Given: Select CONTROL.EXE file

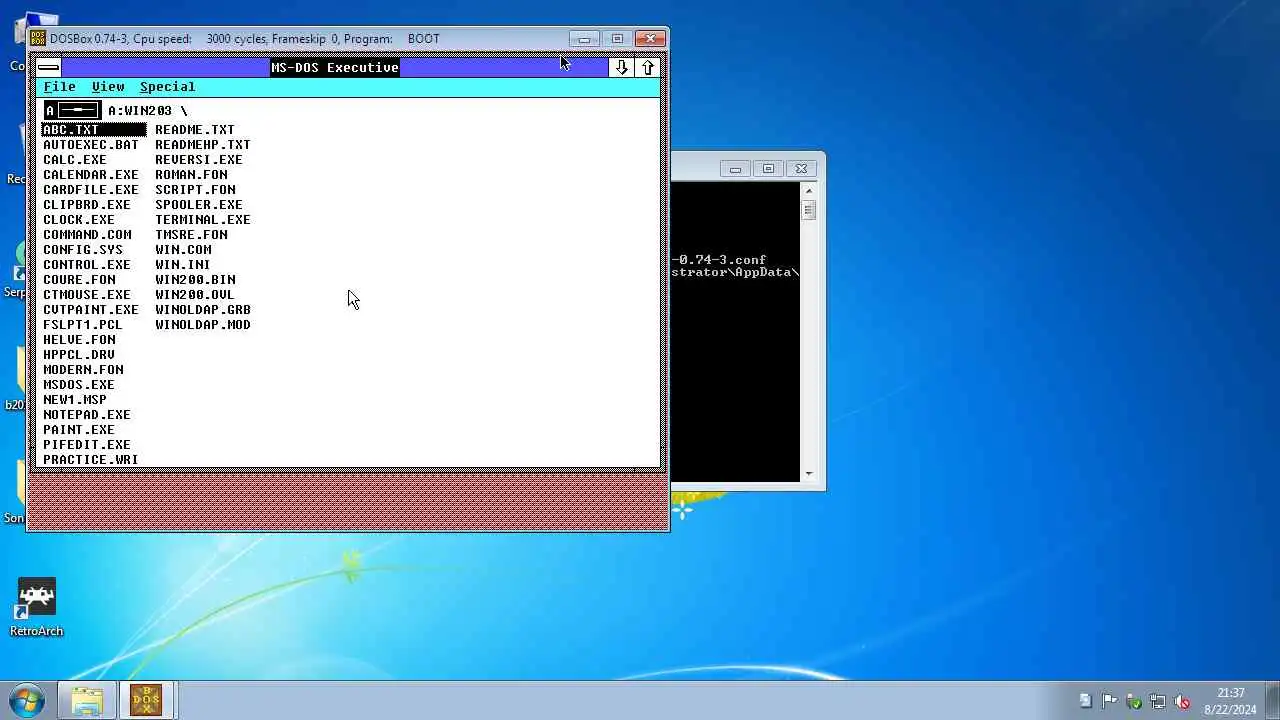Looking at the screenshot, I should click(87, 265).
